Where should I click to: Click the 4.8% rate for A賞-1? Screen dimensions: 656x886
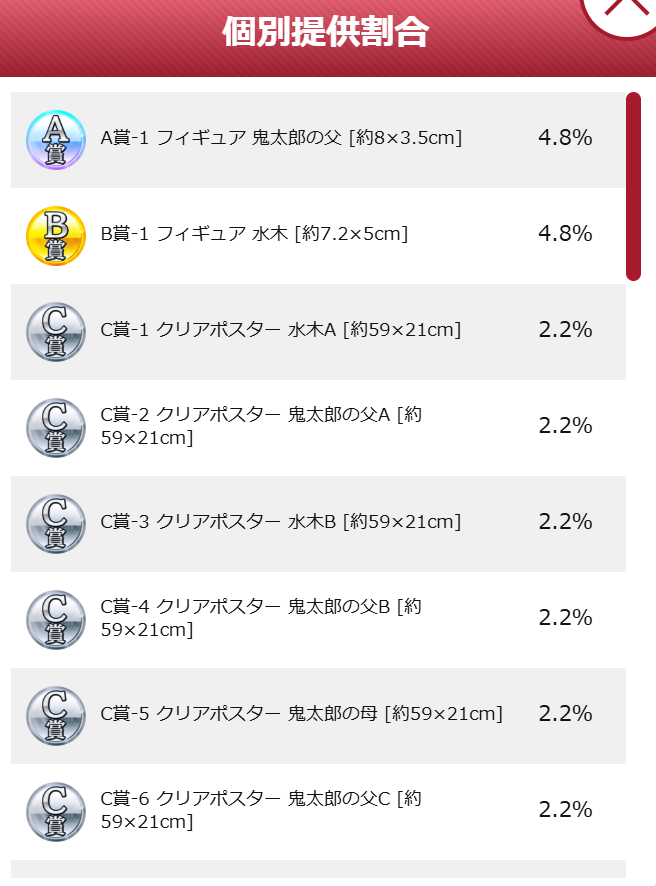(x=566, y=137)
